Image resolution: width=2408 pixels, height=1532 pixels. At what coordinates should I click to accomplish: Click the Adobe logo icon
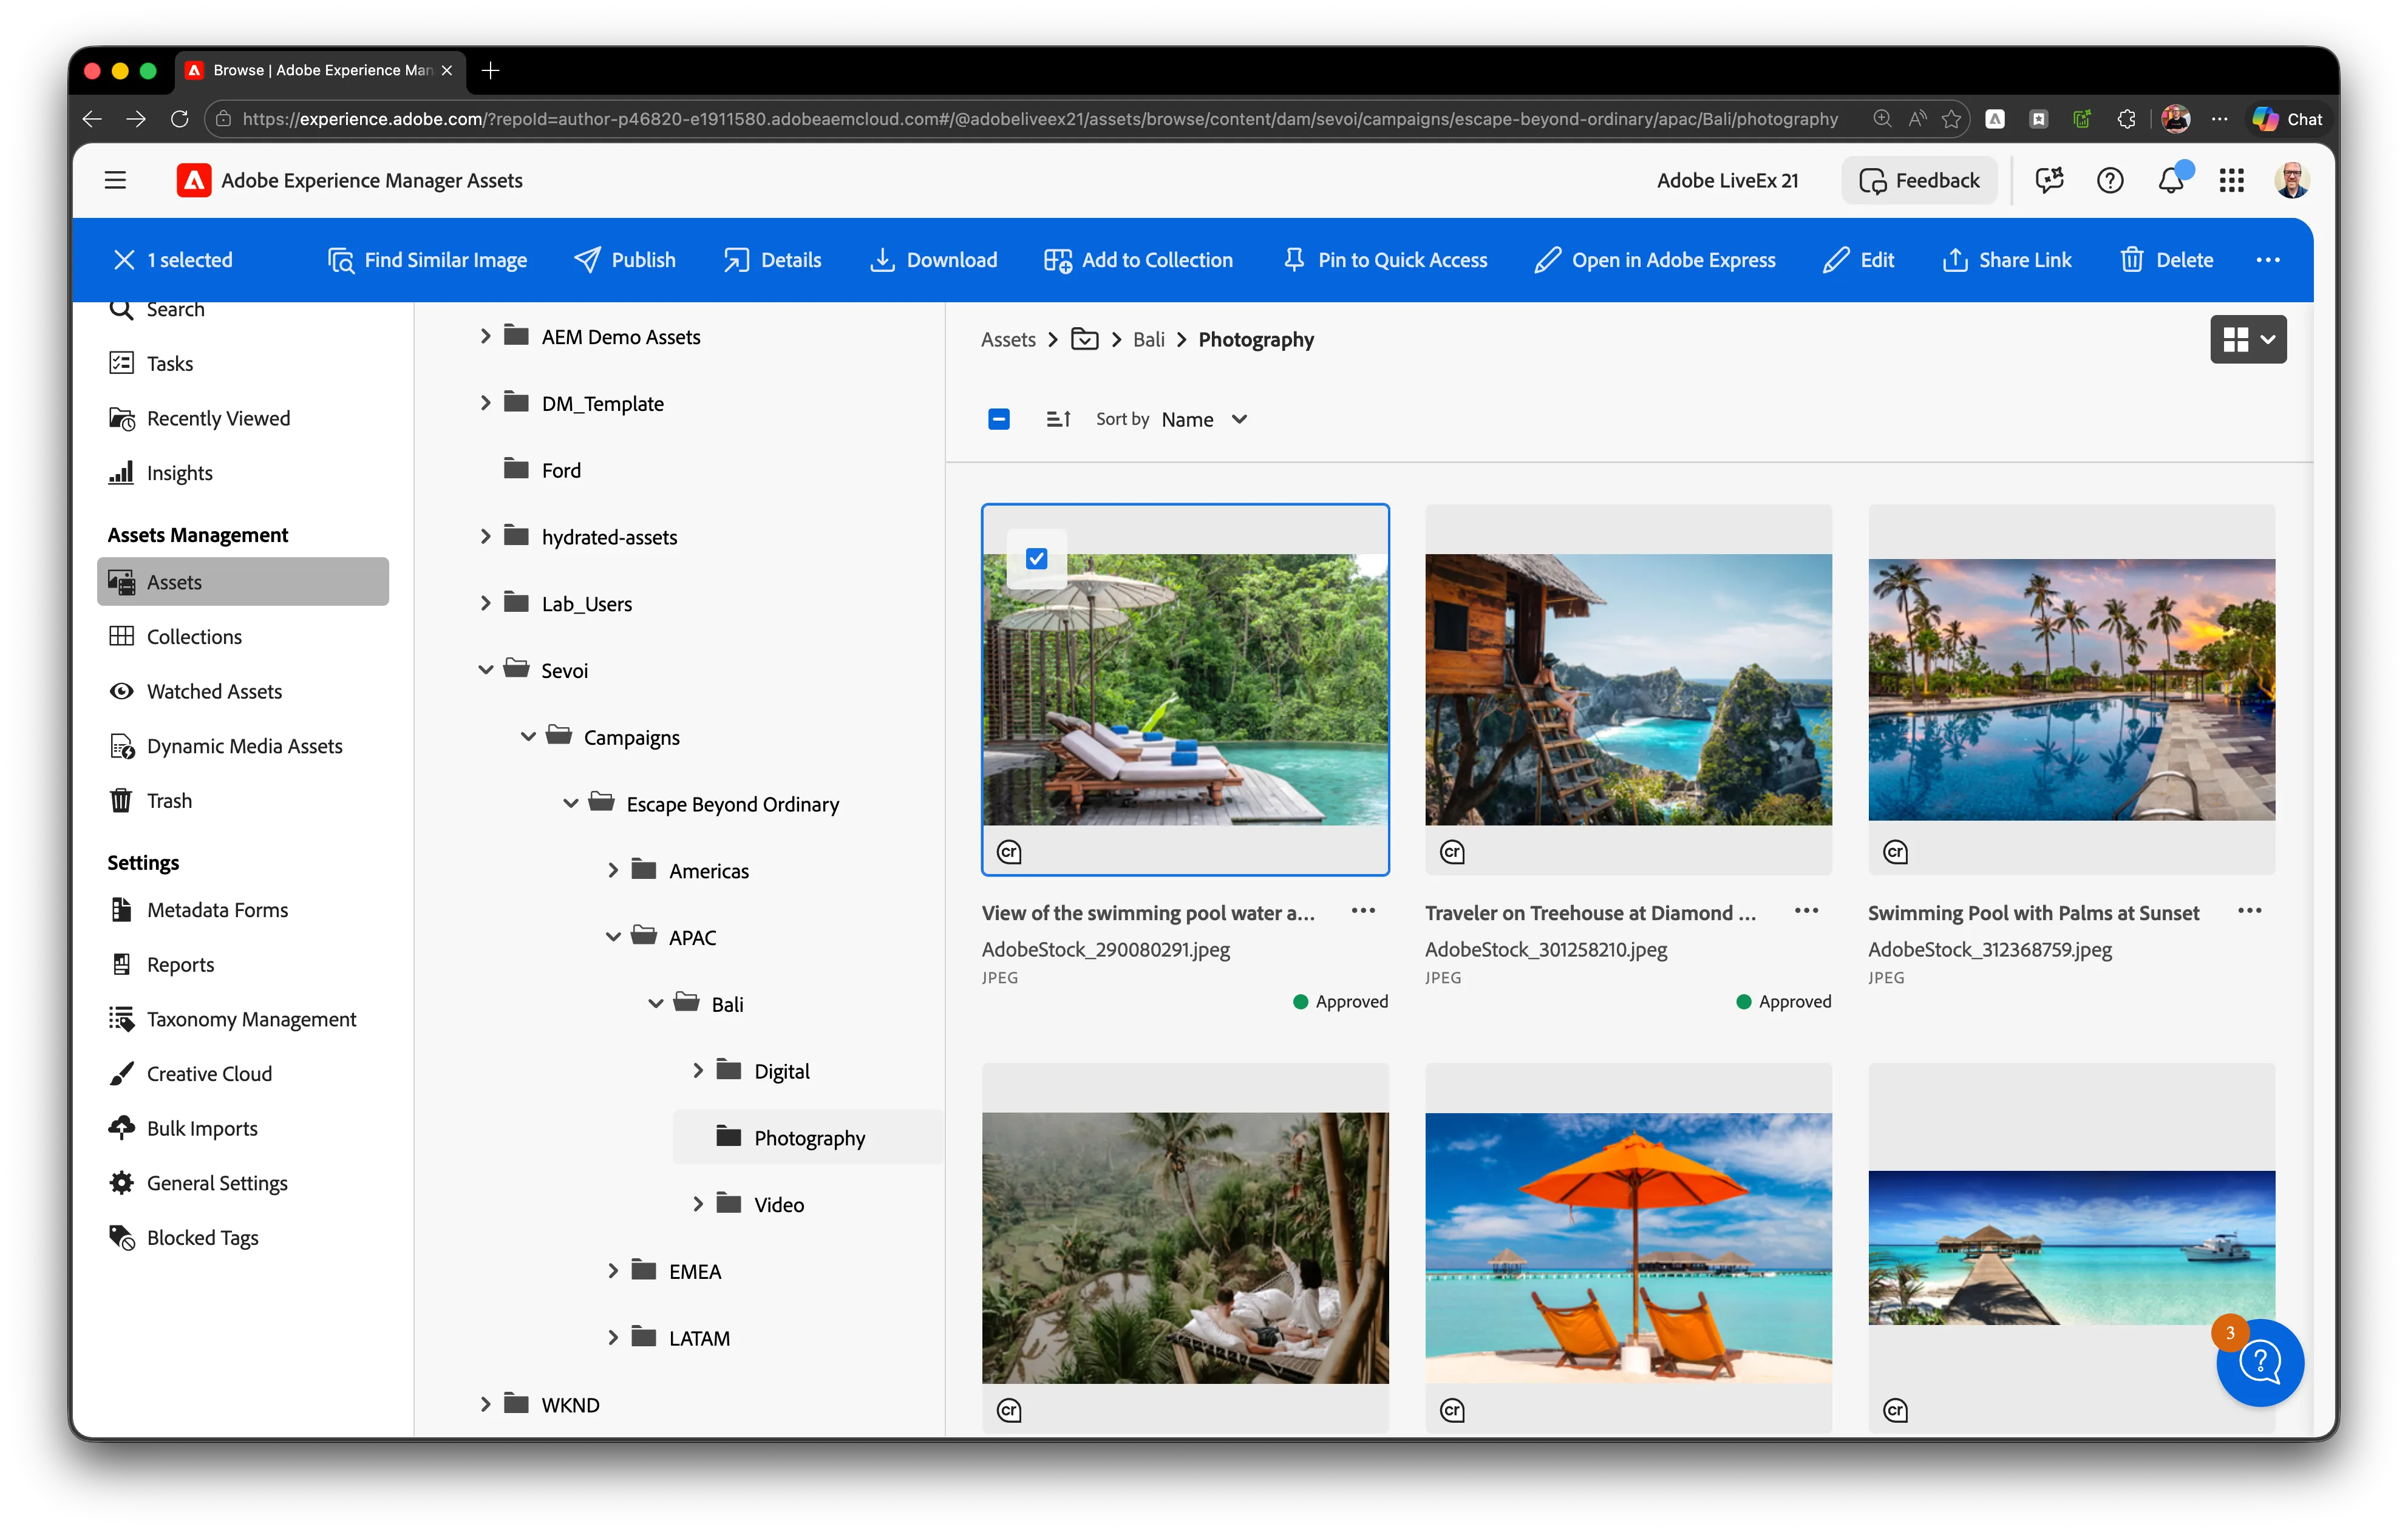point(194,180)
